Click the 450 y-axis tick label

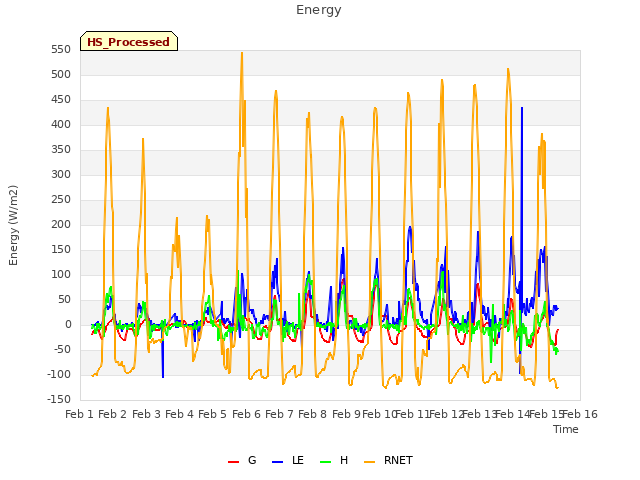[x=61, y=100]
